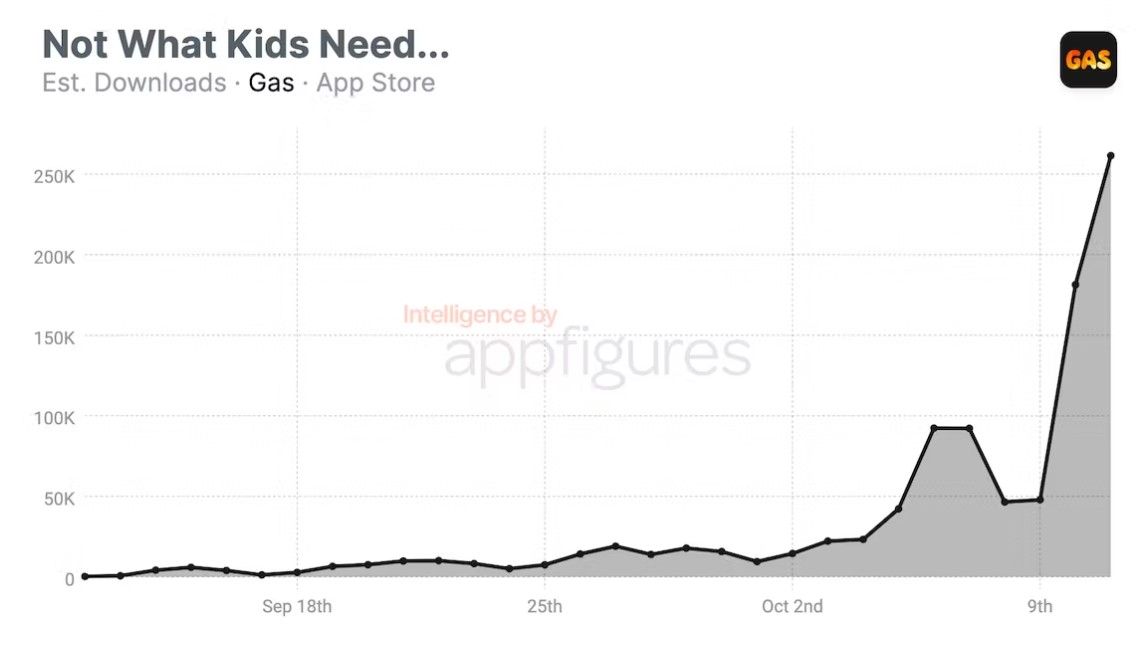Screen dimensions: 1137x651
Task: Click the first data point on the line
Action: pyautogui.click(x=85, y=576)
